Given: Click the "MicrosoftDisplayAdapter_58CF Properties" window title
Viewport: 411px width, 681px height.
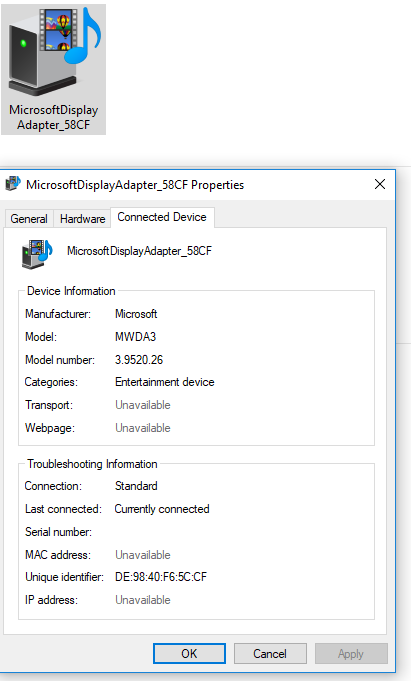Looking at the screenshot, I should (135, 185).
